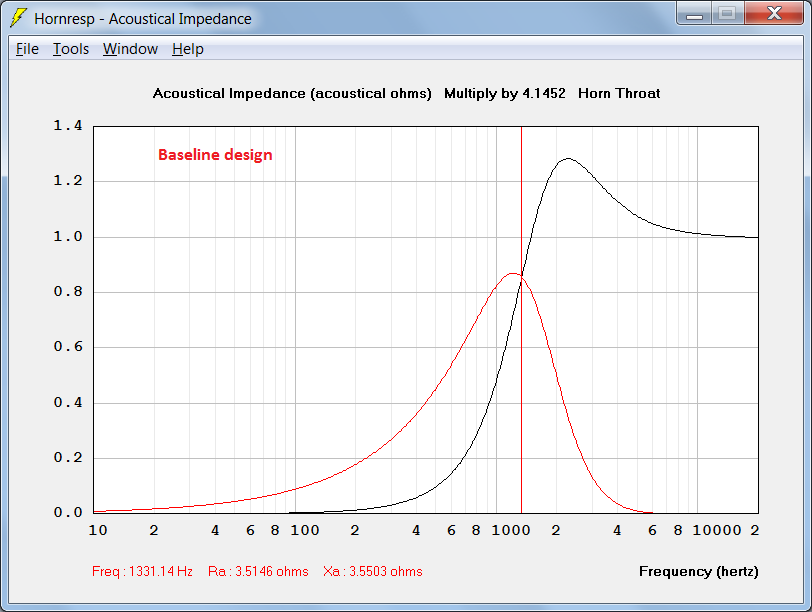Open the Window menu
This screenshot has width=812, height=612.
pos(130,49)
